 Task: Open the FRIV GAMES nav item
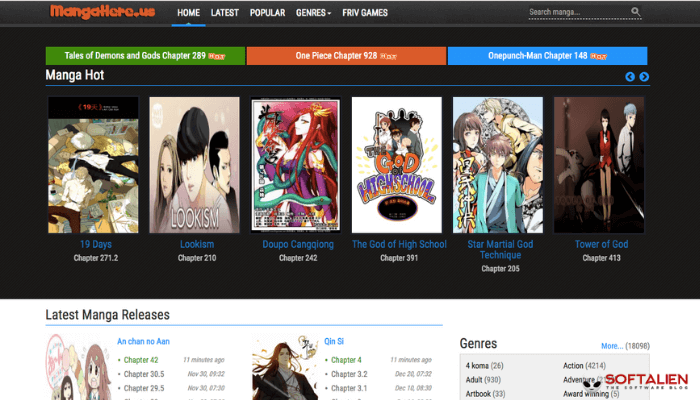pyautogui.click(x=365, y=13)
